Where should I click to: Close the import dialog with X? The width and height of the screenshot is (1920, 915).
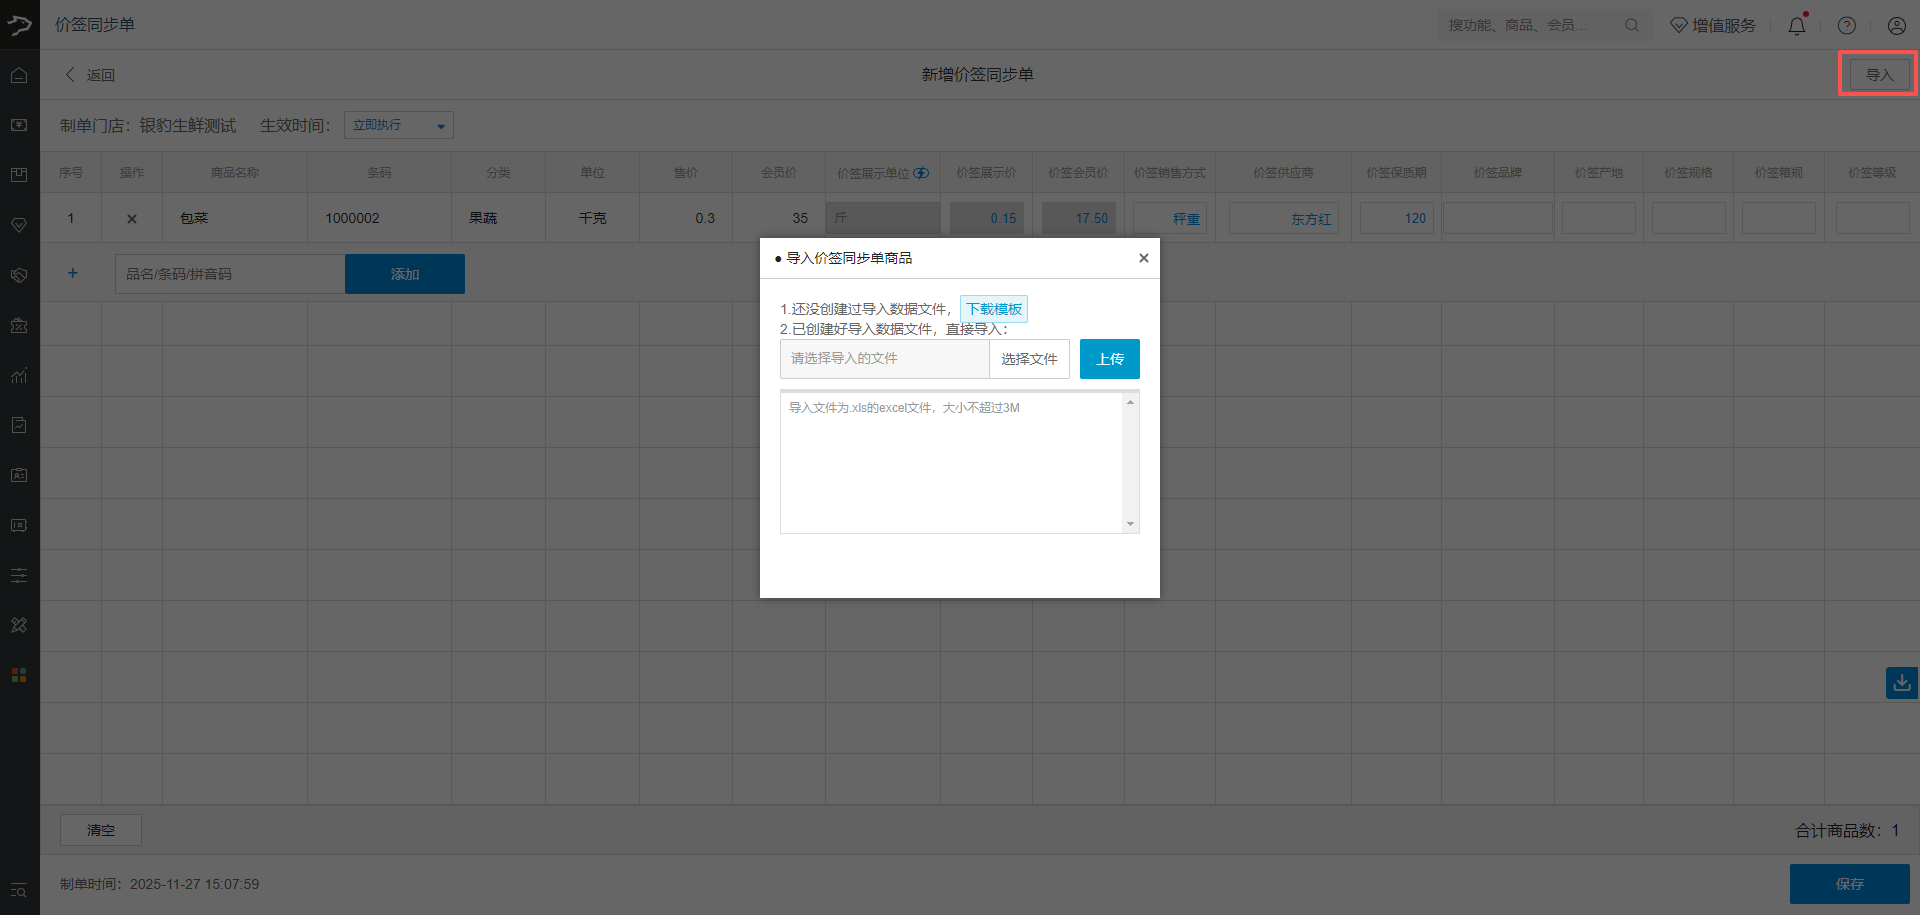pos(1143,258)
